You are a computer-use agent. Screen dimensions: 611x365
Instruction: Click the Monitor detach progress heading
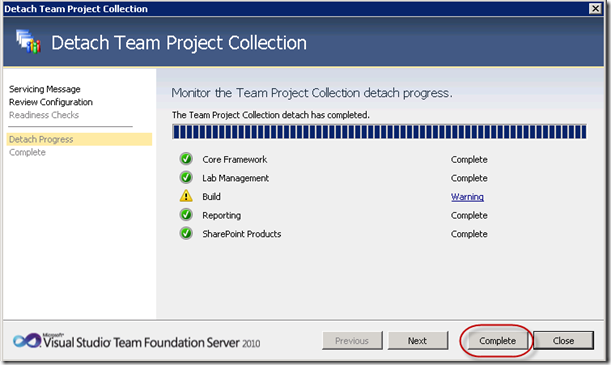[312, 93]
